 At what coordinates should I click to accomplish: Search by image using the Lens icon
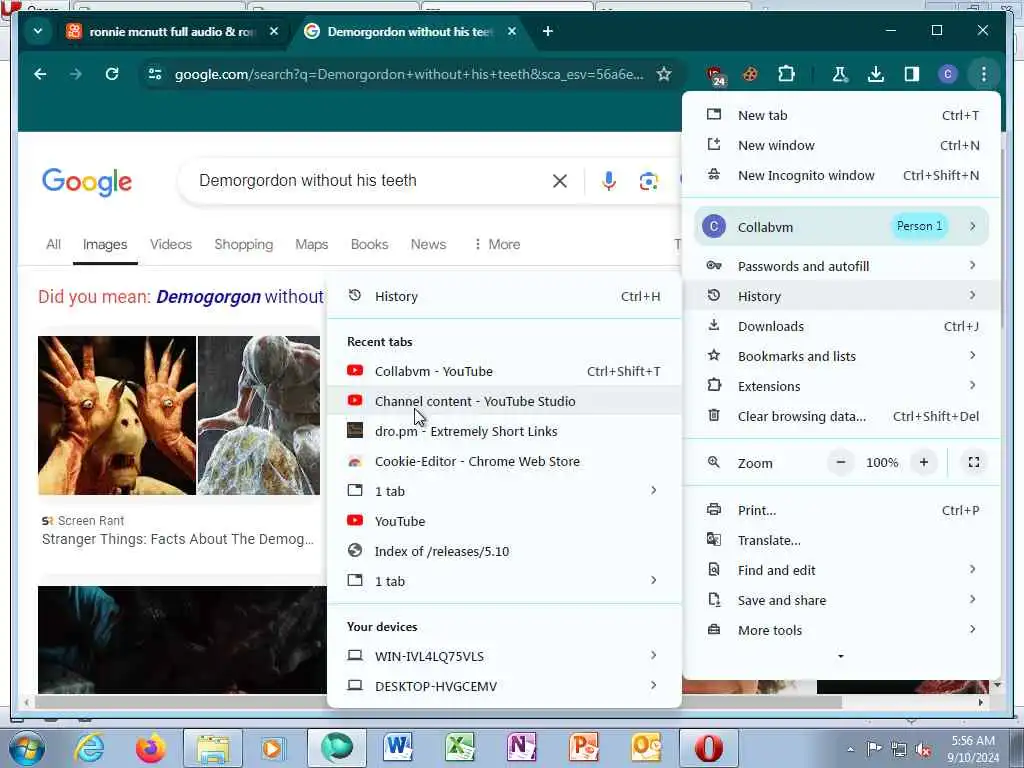(x=648, y=181)
